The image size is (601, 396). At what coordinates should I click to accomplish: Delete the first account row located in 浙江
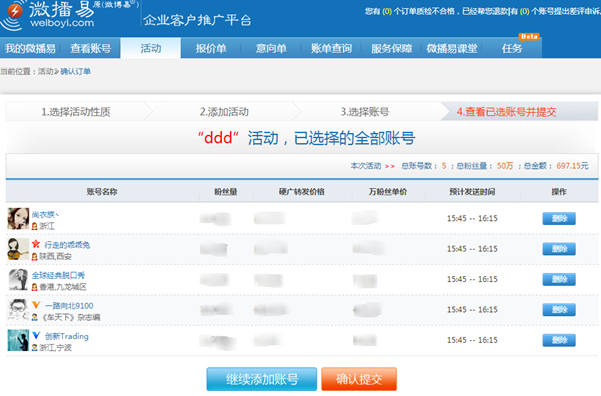(x=559, y=219)
